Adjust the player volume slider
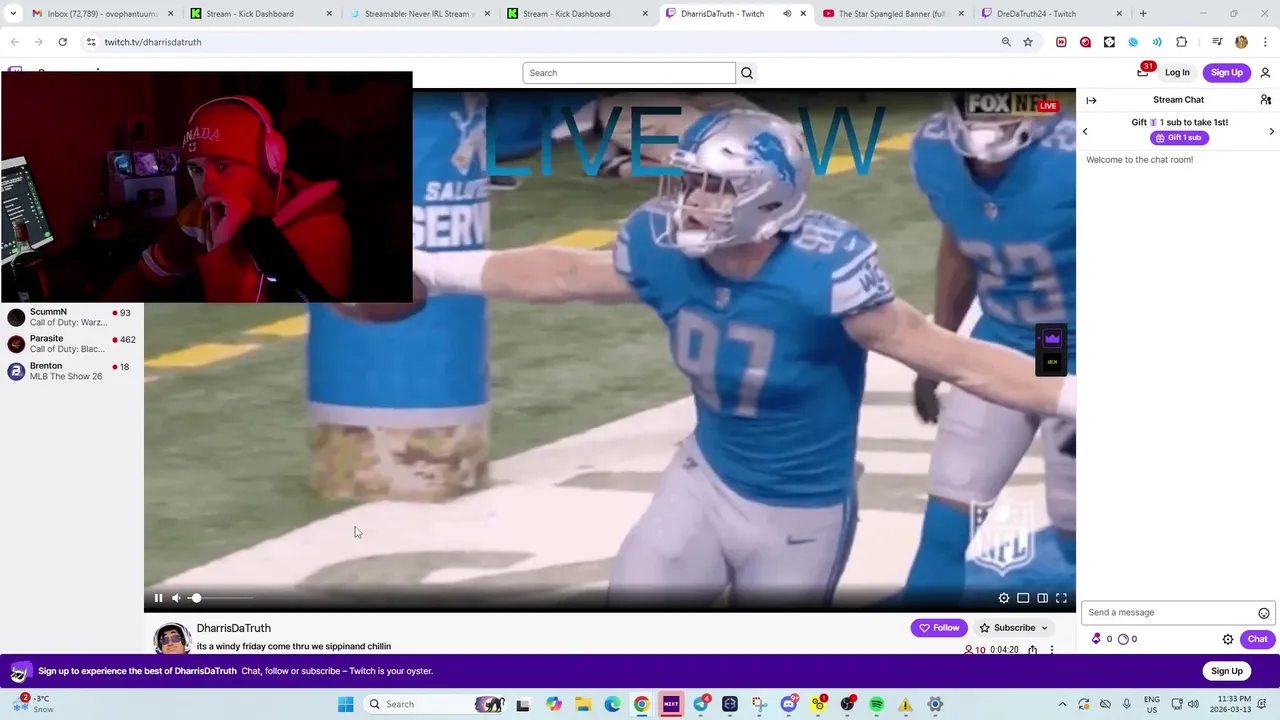Screen dimensions: 1280x720 222,598
